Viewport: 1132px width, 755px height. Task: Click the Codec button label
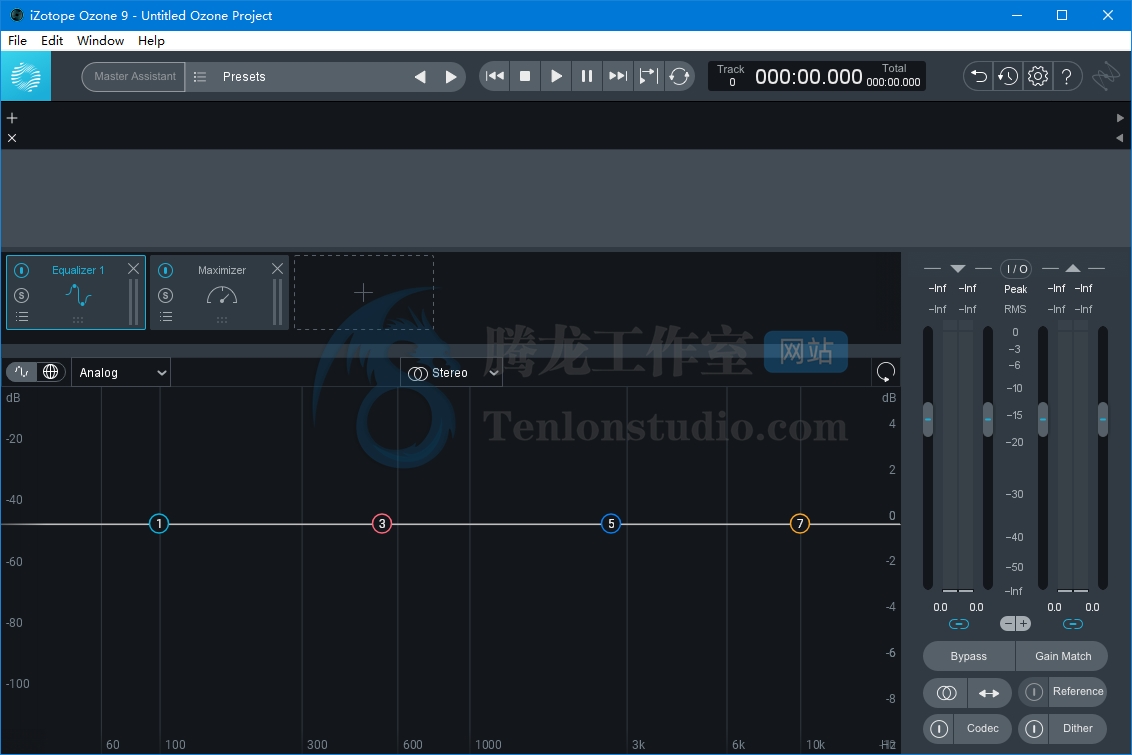[x=983, y=728]
